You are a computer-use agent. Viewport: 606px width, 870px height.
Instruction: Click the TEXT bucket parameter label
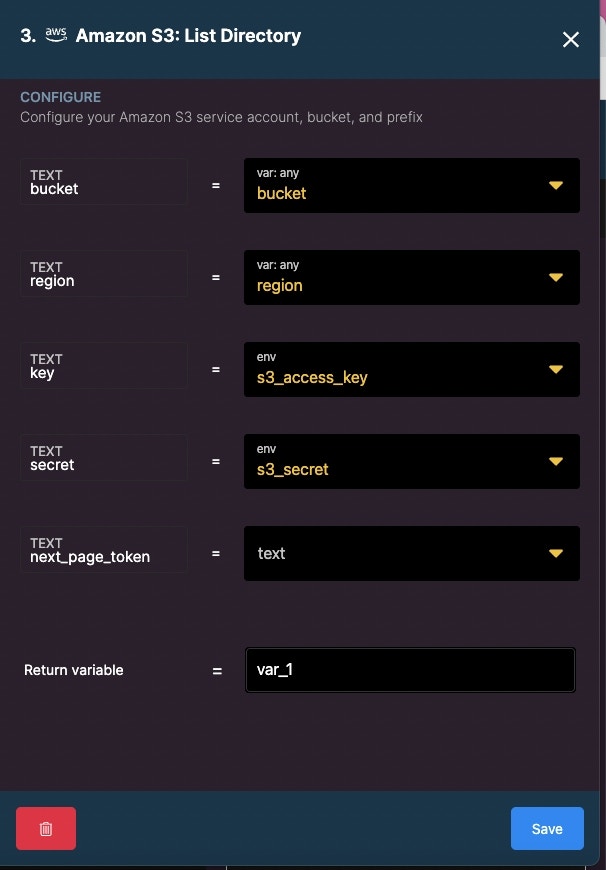[x=104, y=182]
